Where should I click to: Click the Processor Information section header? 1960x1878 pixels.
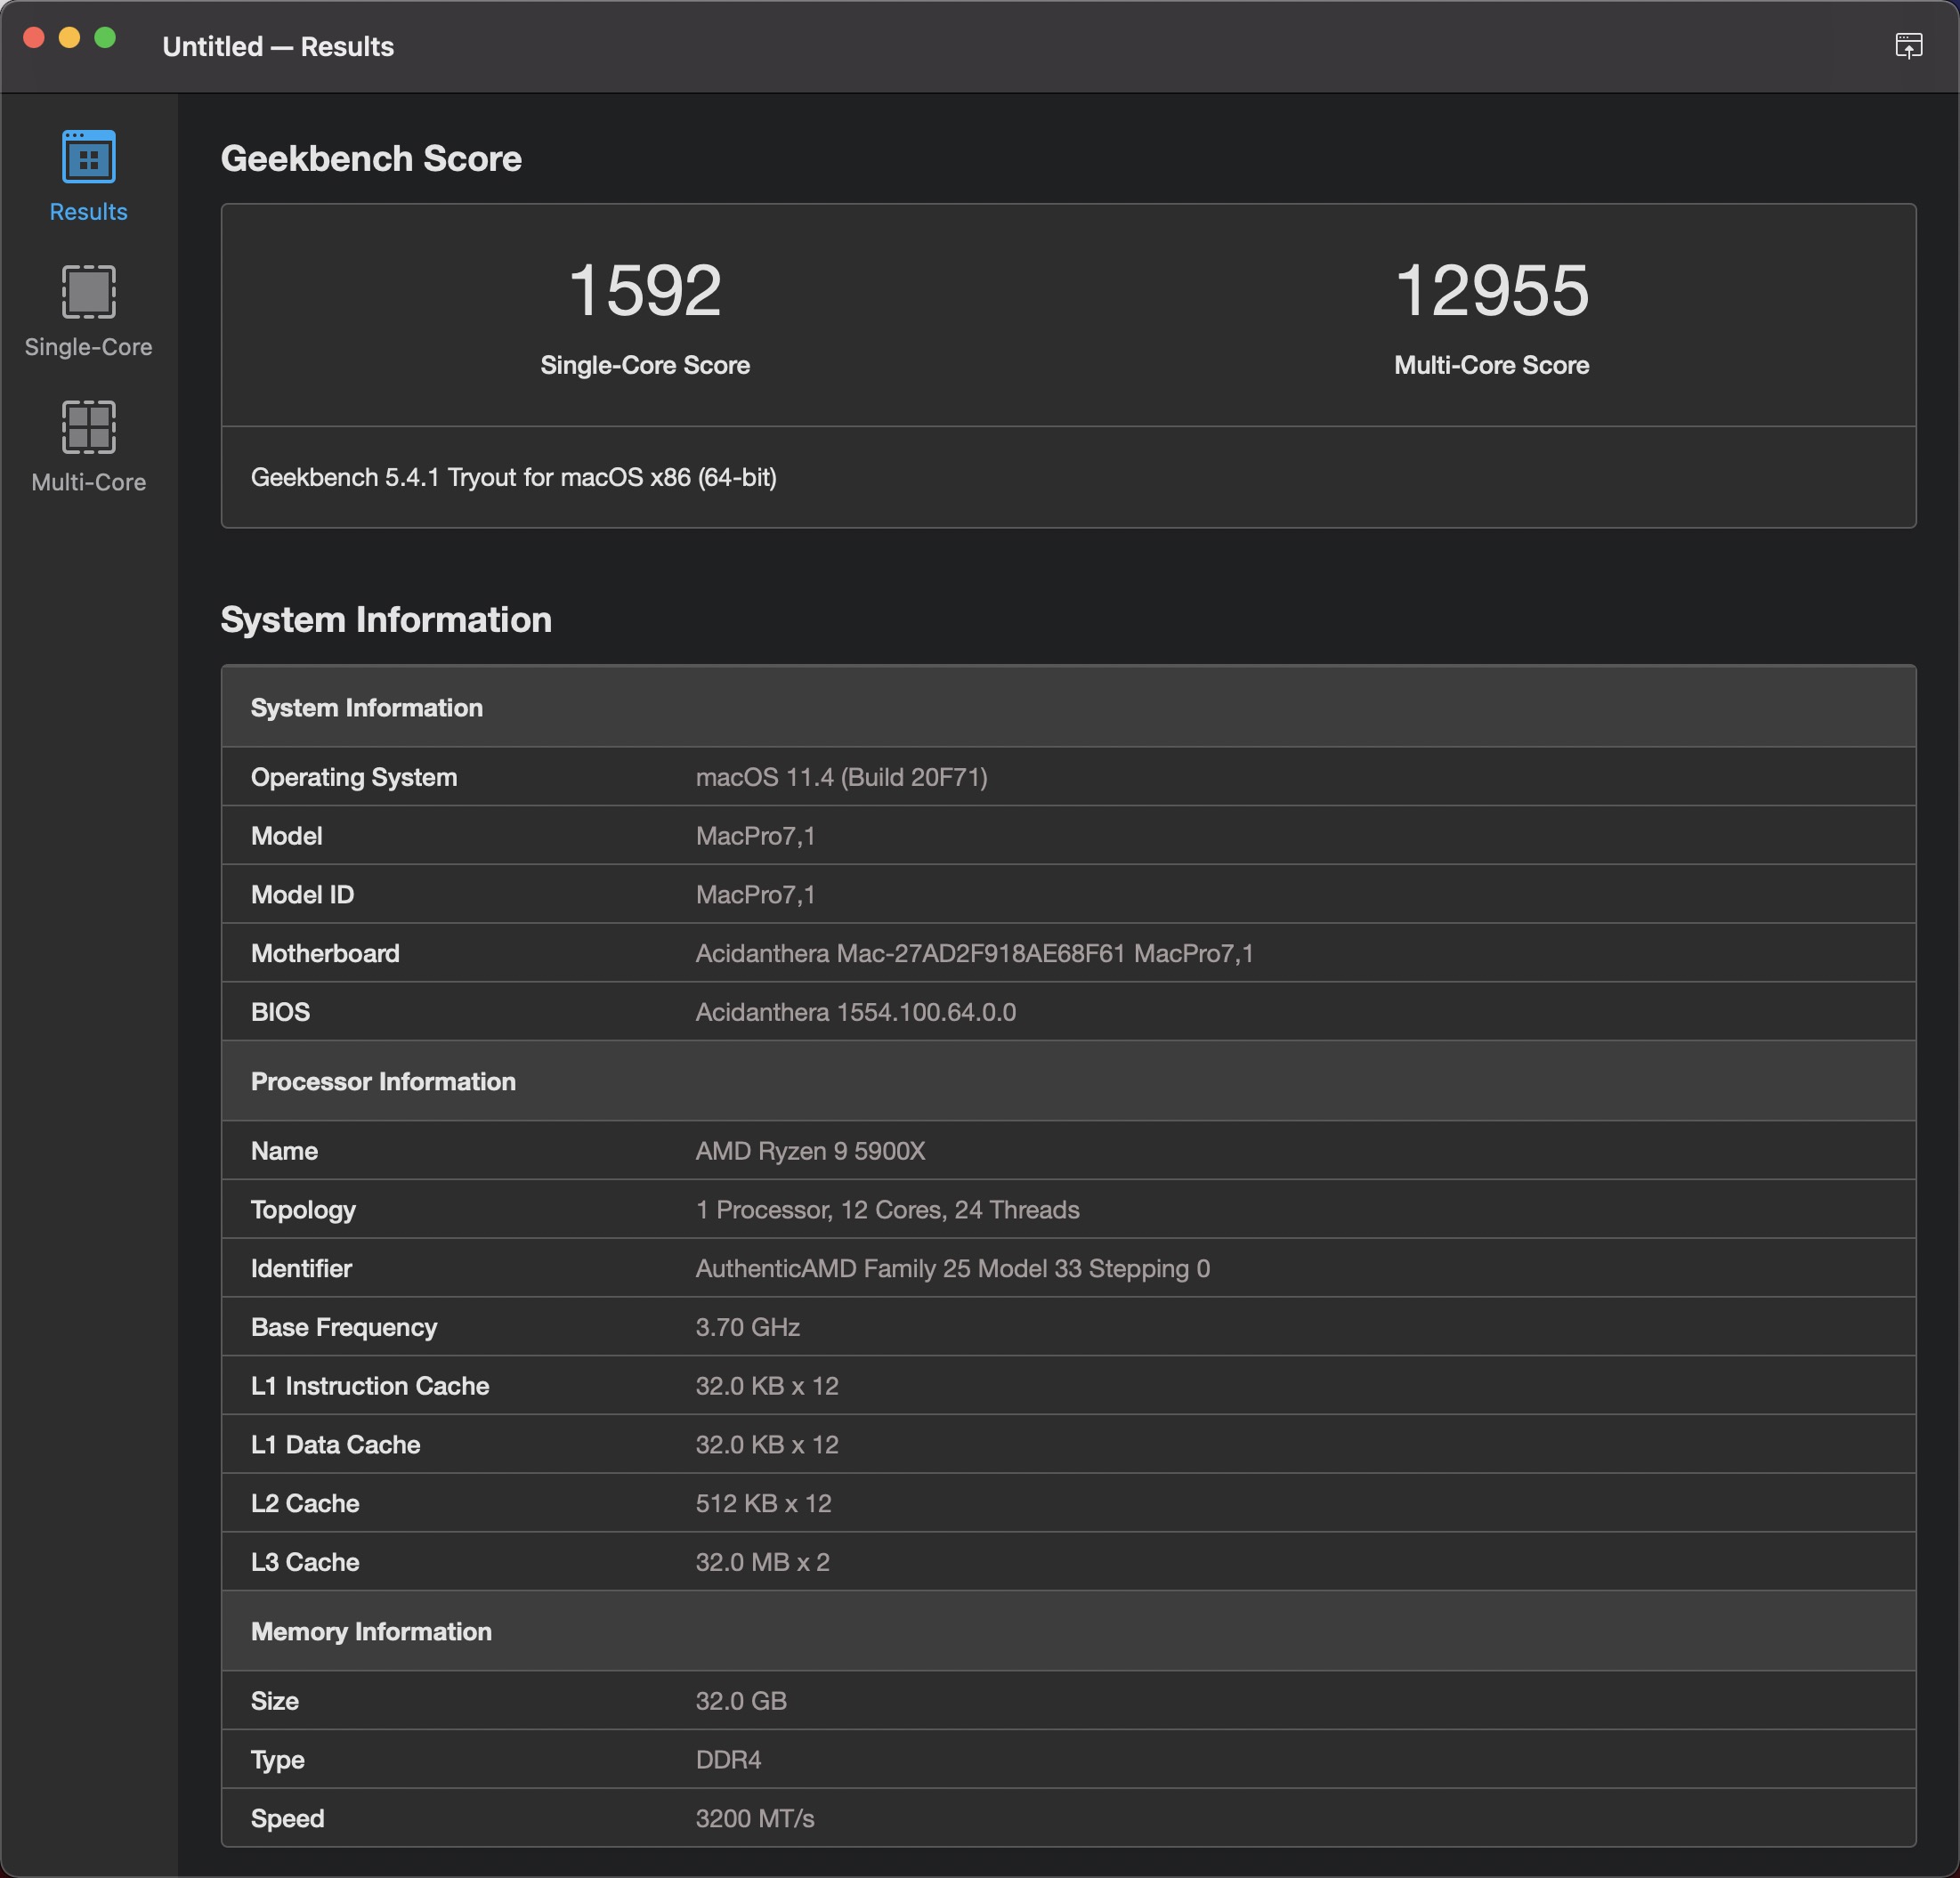(383, 1081)
